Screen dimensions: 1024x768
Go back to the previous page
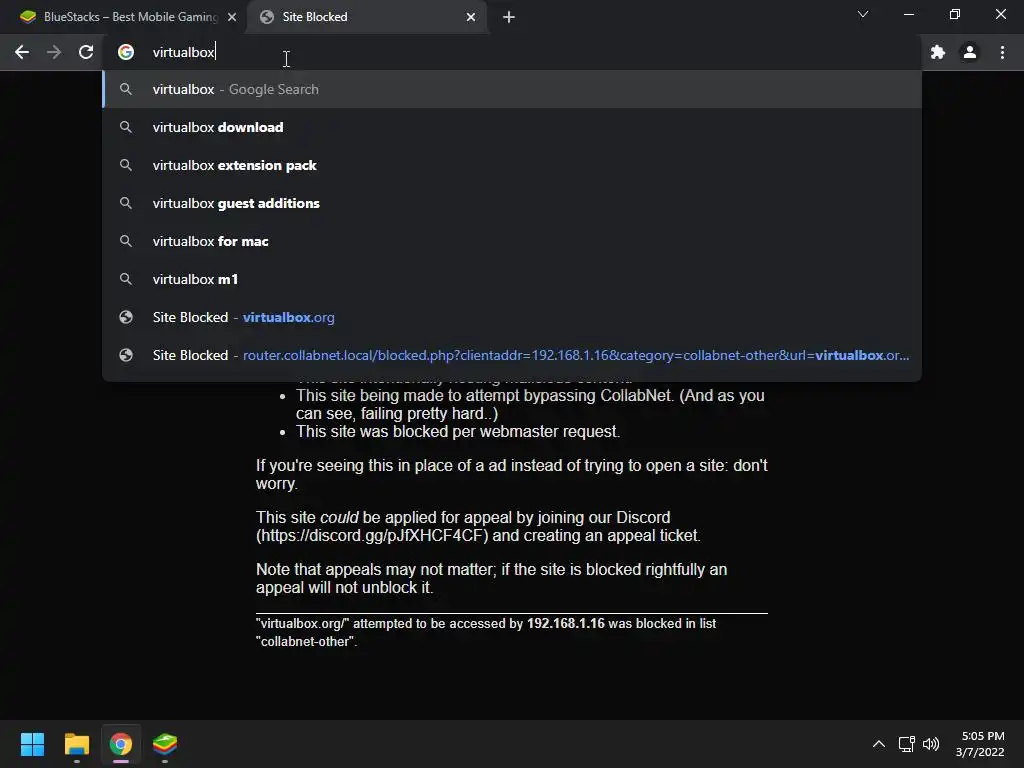pyautogui.click(x=22, y=52)
